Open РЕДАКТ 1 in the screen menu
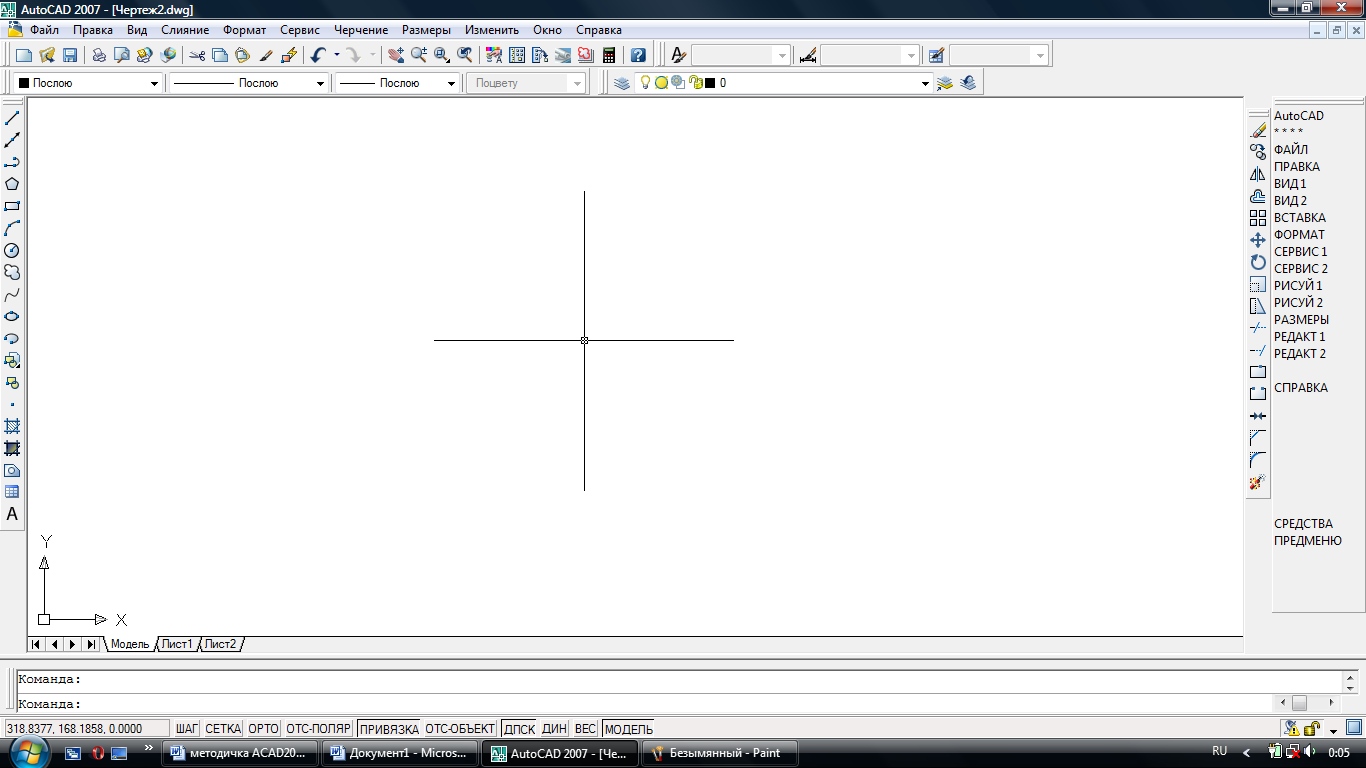 (1300, 337)
